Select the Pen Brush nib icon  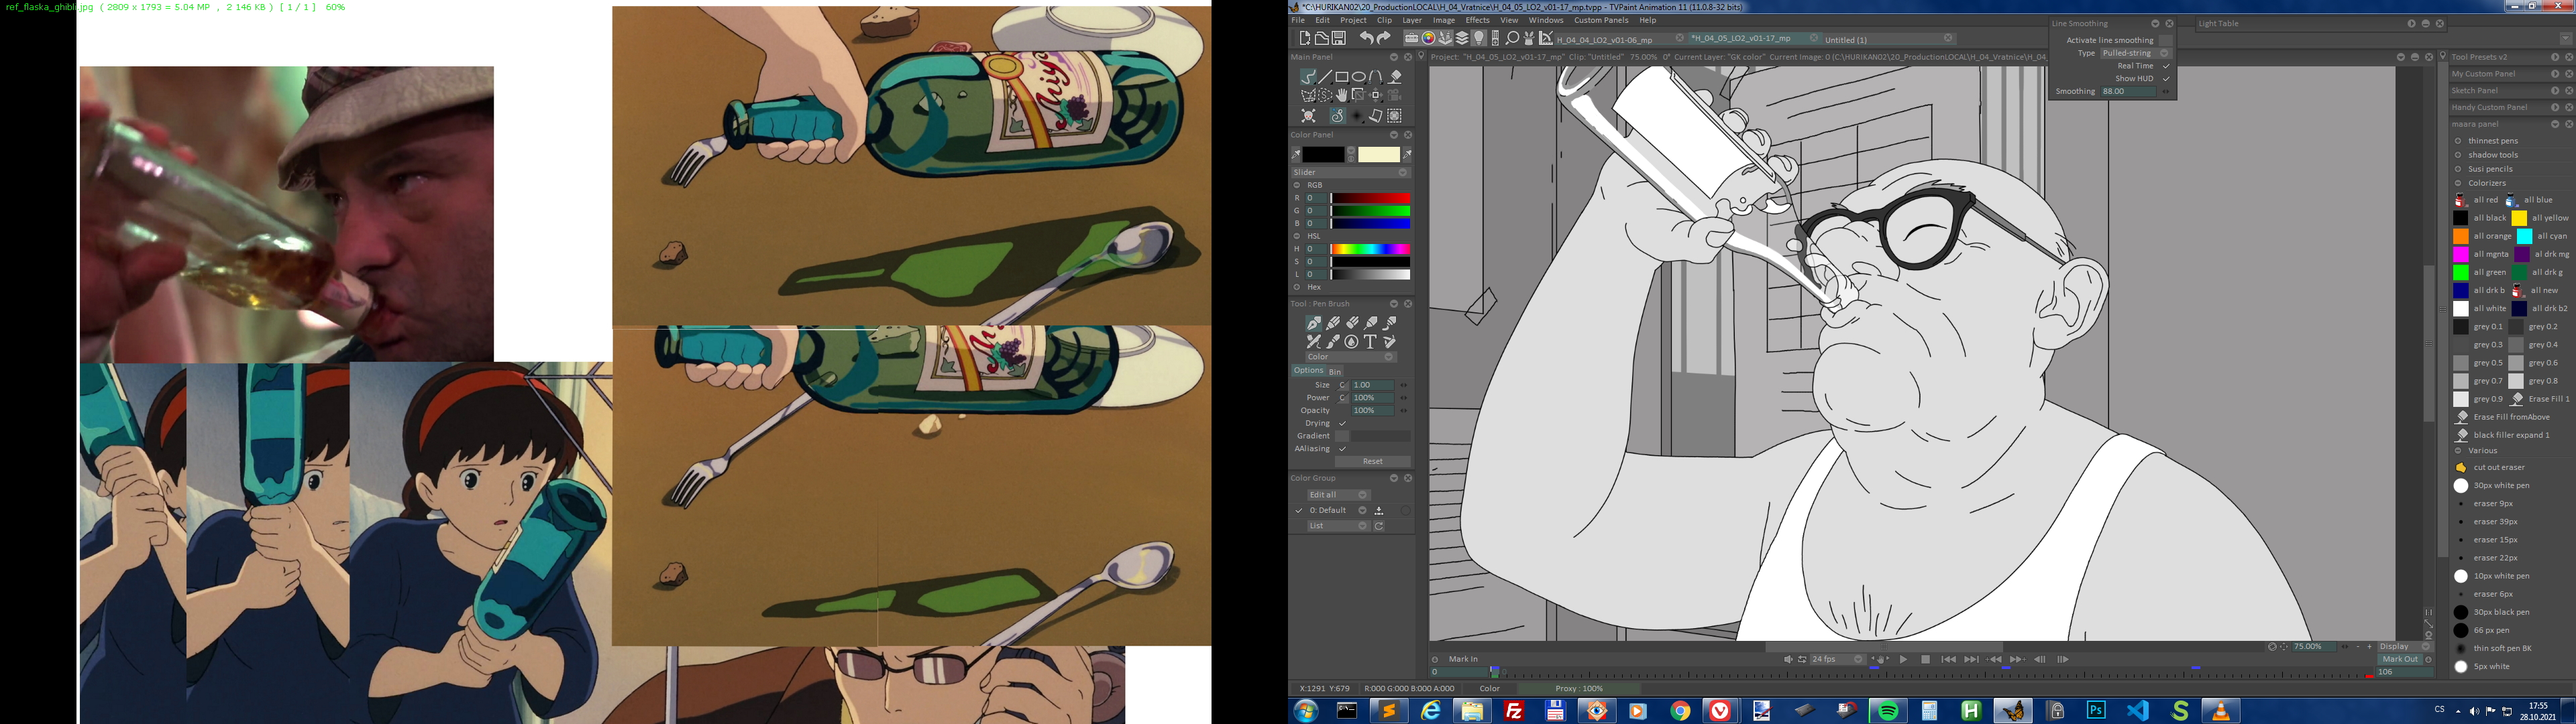point(1313,323)
